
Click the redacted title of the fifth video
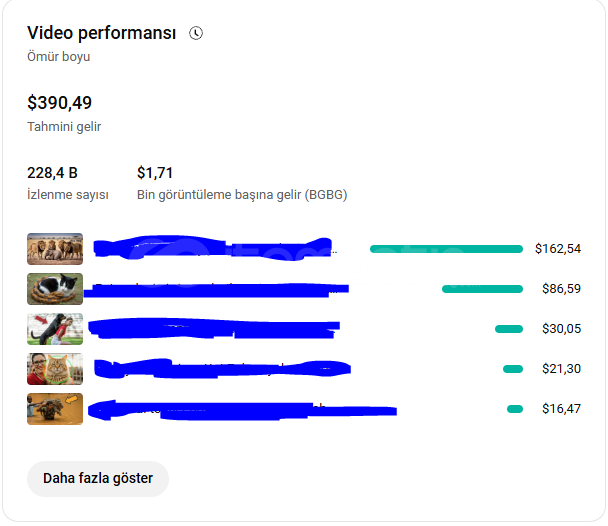242,410
